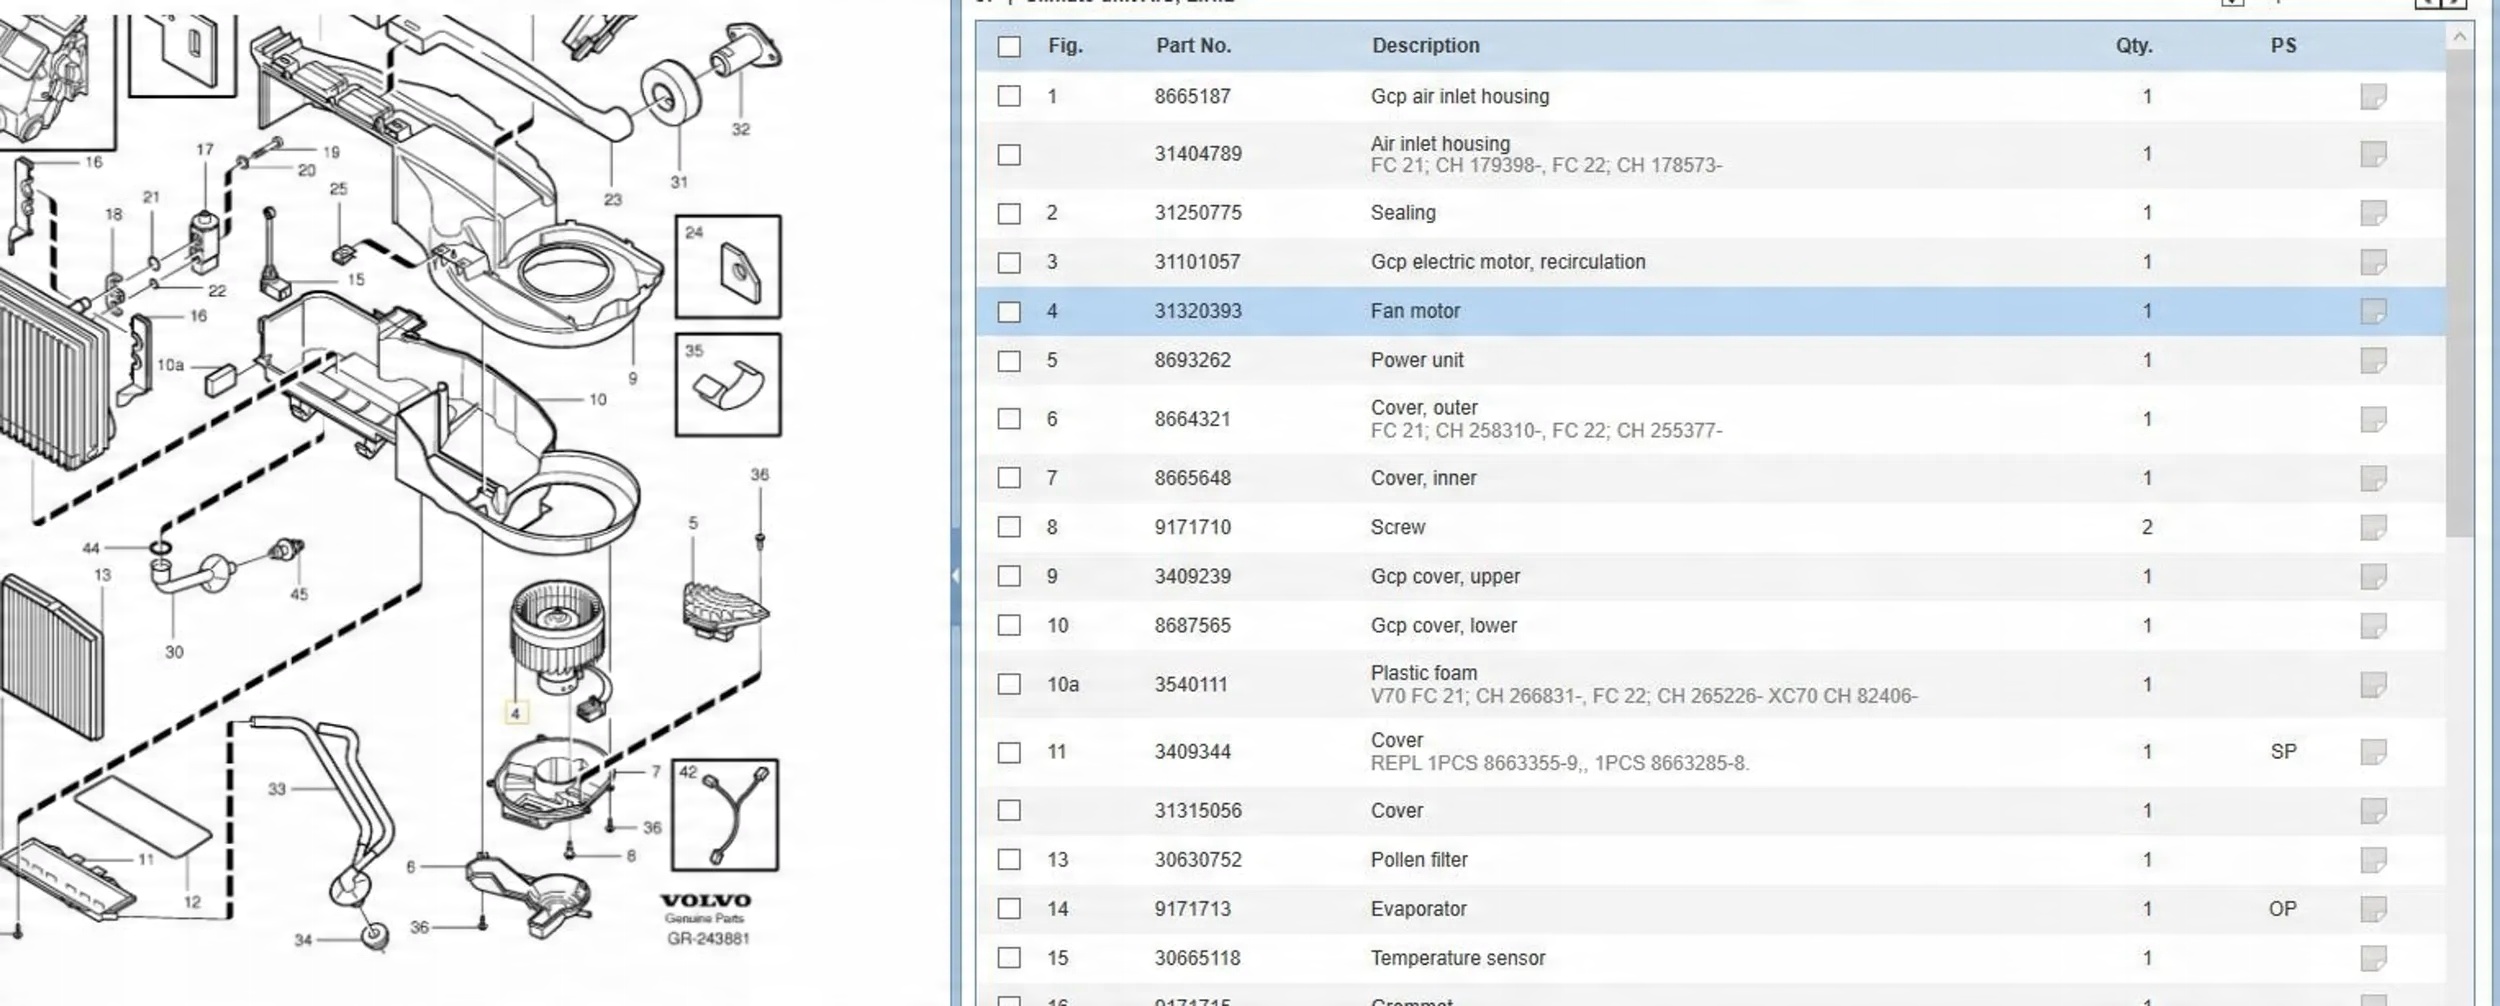Click callout number 30 in diagram
Image resolution: width=2500 pixels, height=1006 pixels.
174,652
